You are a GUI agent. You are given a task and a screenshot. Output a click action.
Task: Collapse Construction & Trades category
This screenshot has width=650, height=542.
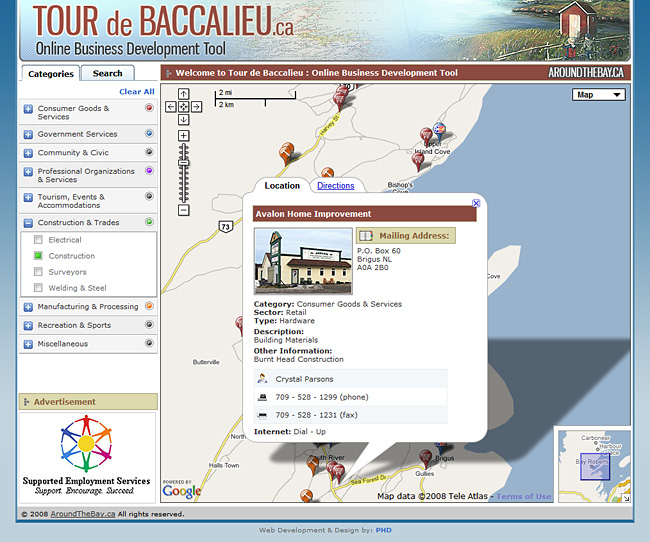pyautogui.click(x=28, y=223)
